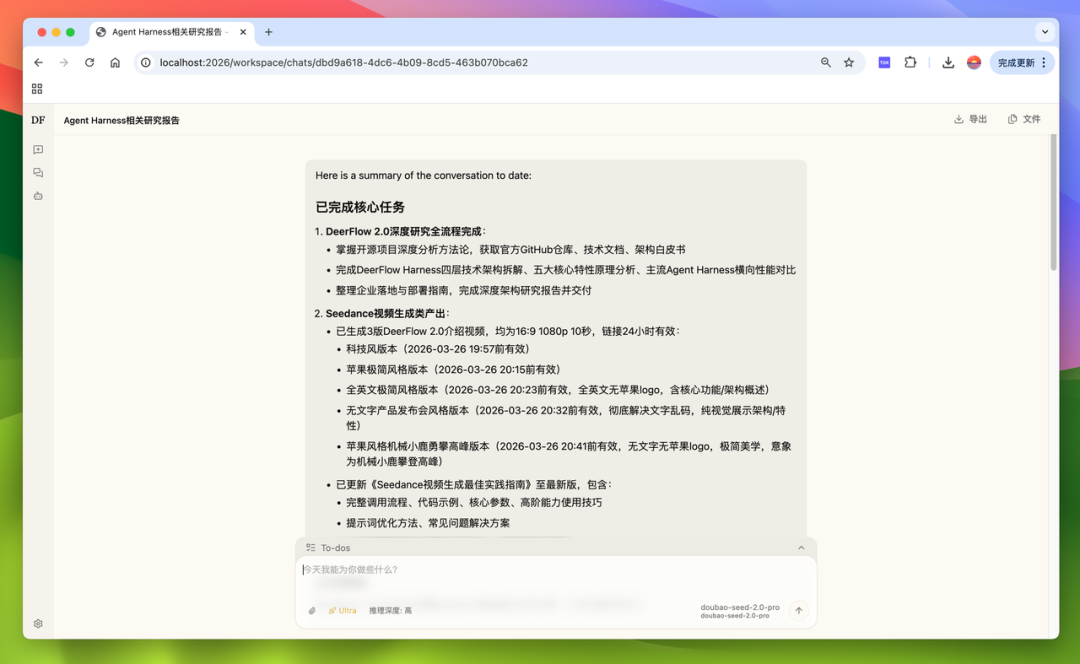Click 'DeerFlow 2.0深度研究全流程完成' item

pos(404,231)
